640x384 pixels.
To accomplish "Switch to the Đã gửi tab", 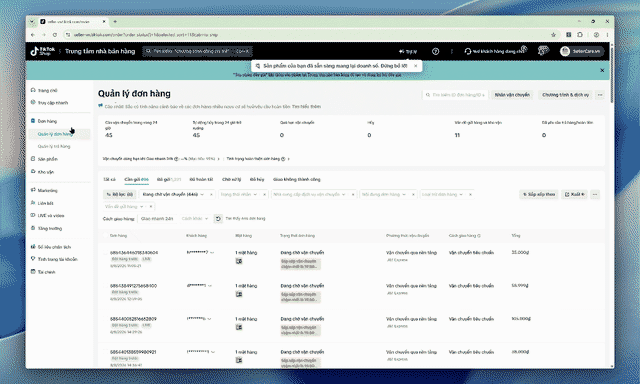I will coord(169,180).
